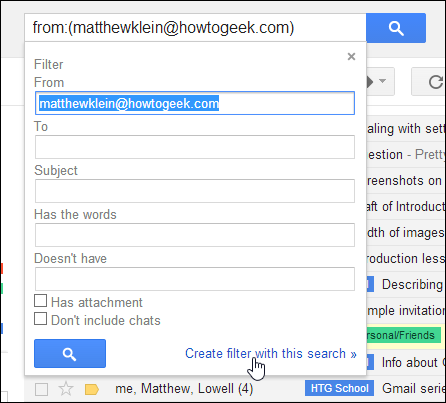Click the blue search magnifier button at top

(x=396, y=28)
